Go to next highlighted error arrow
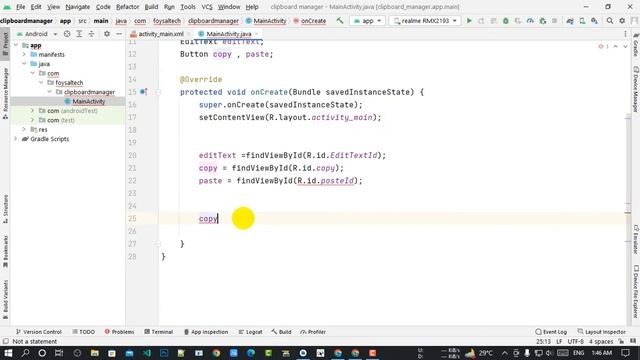Image resolution: width=640 pixels, height=360 pixels. [x=625, y=47]
